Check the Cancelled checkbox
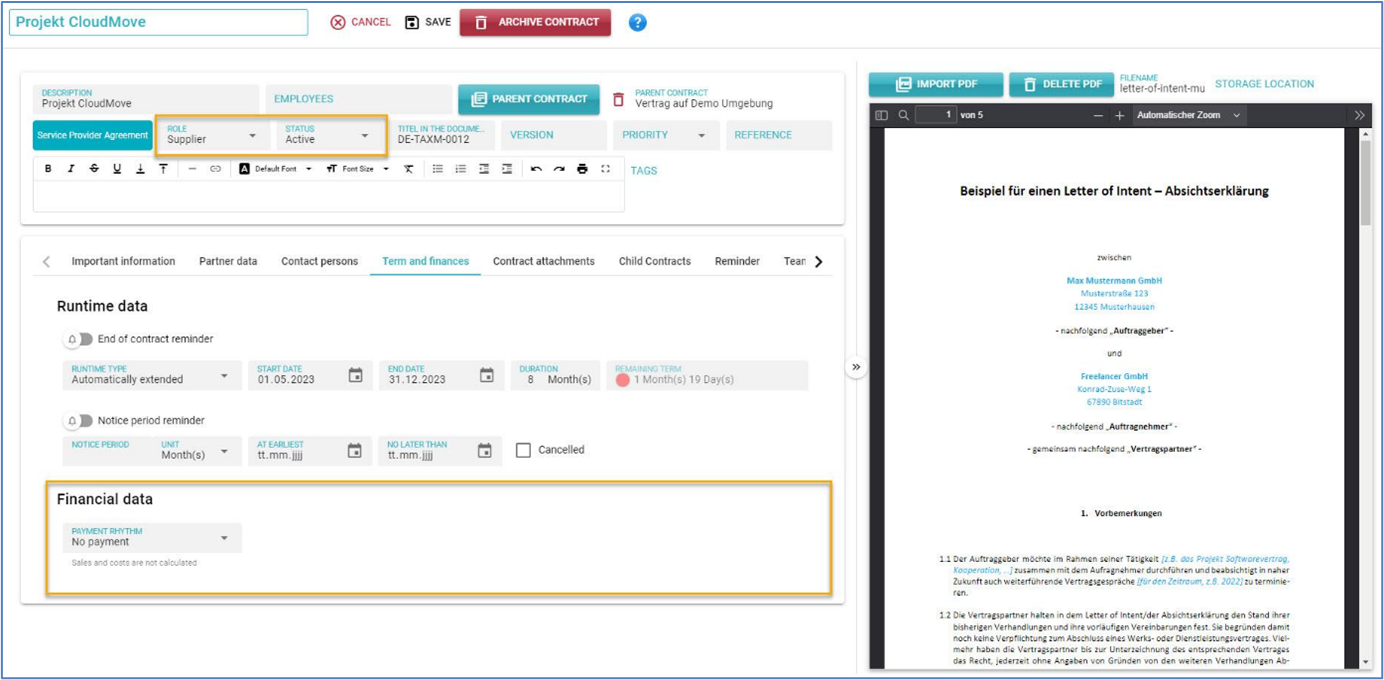The width and height of the screenshot is (1384, 680). pyautogui.click(x=523, y=450)
